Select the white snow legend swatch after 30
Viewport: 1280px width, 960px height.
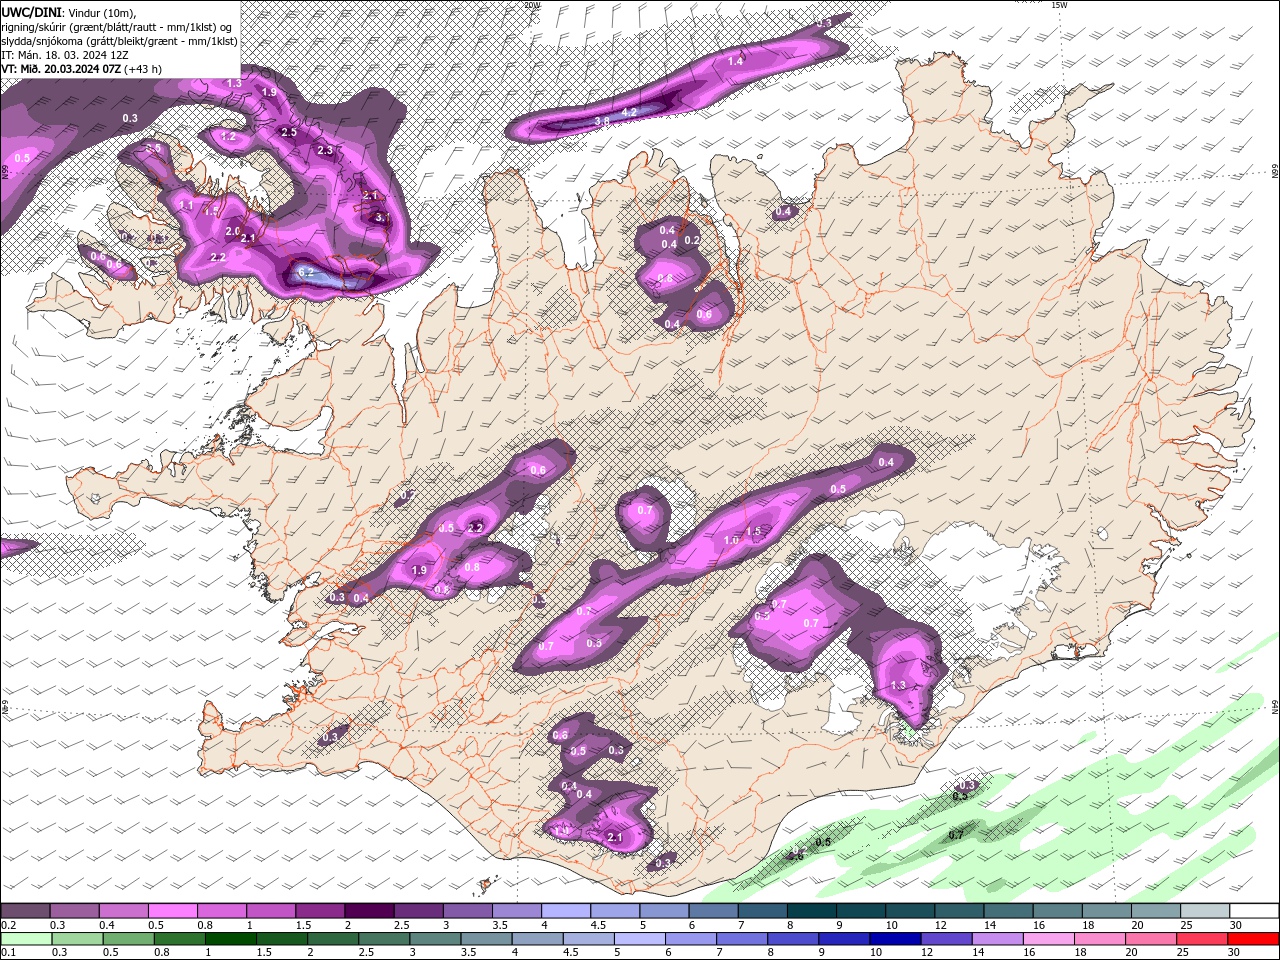[1254, 911]
